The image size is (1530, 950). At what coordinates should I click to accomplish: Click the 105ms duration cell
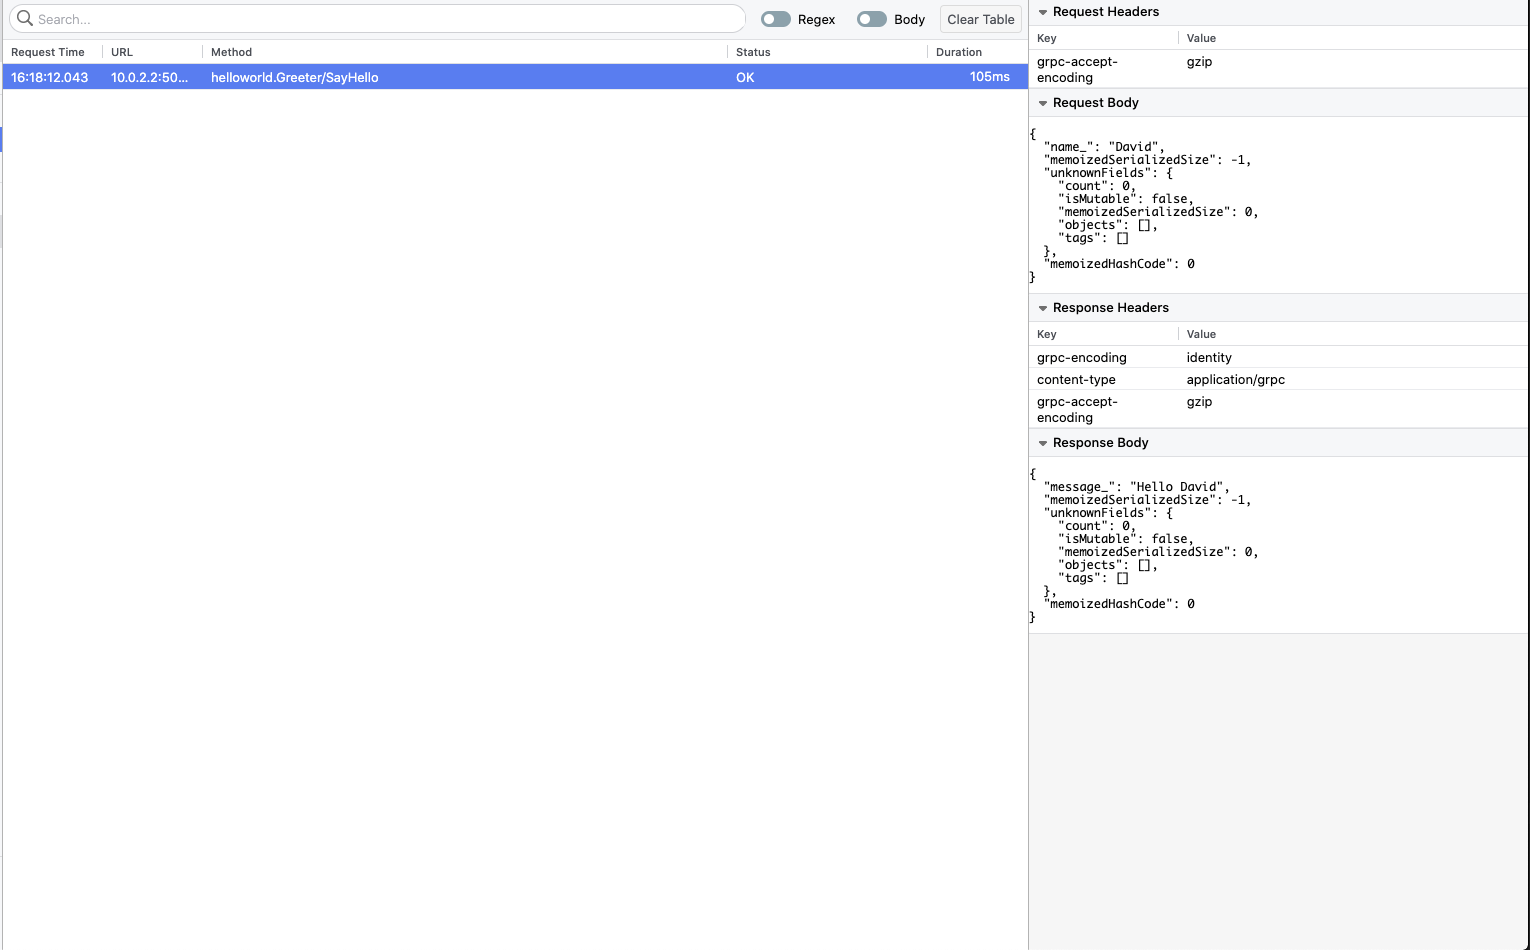989,77
